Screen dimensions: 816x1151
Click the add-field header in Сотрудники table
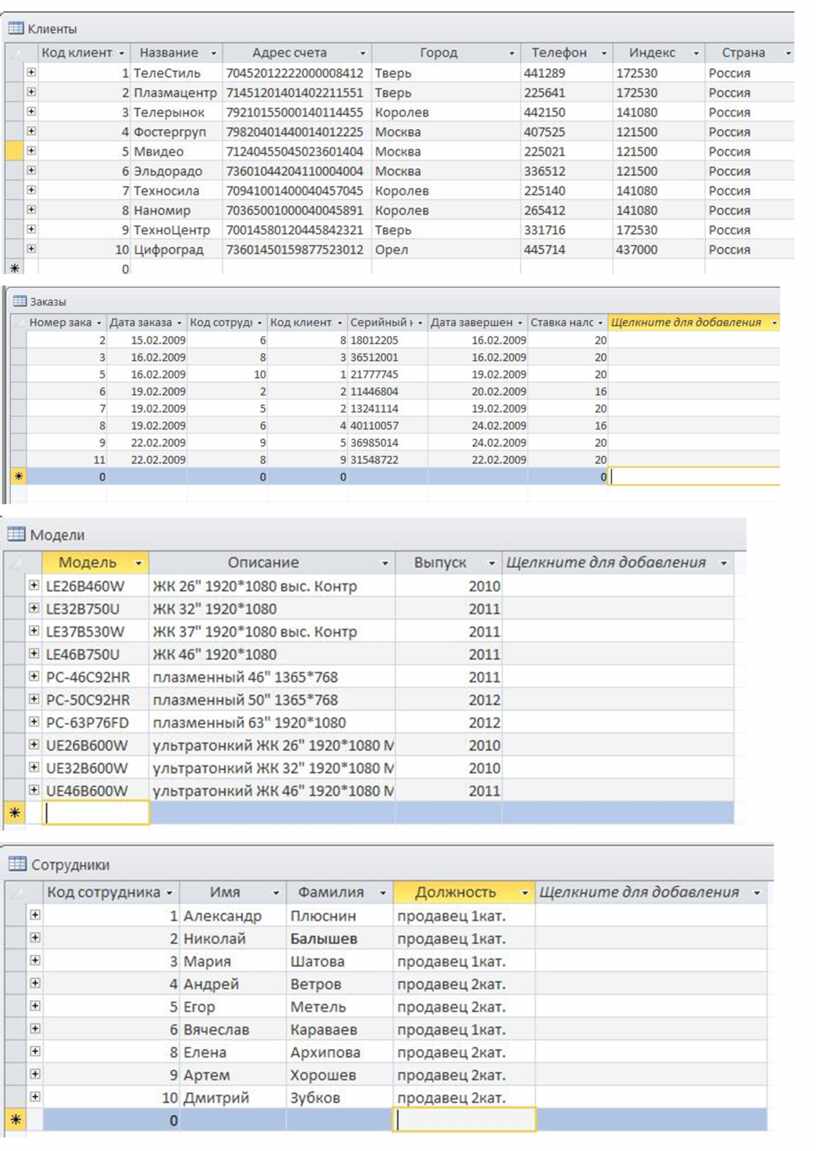650,893
